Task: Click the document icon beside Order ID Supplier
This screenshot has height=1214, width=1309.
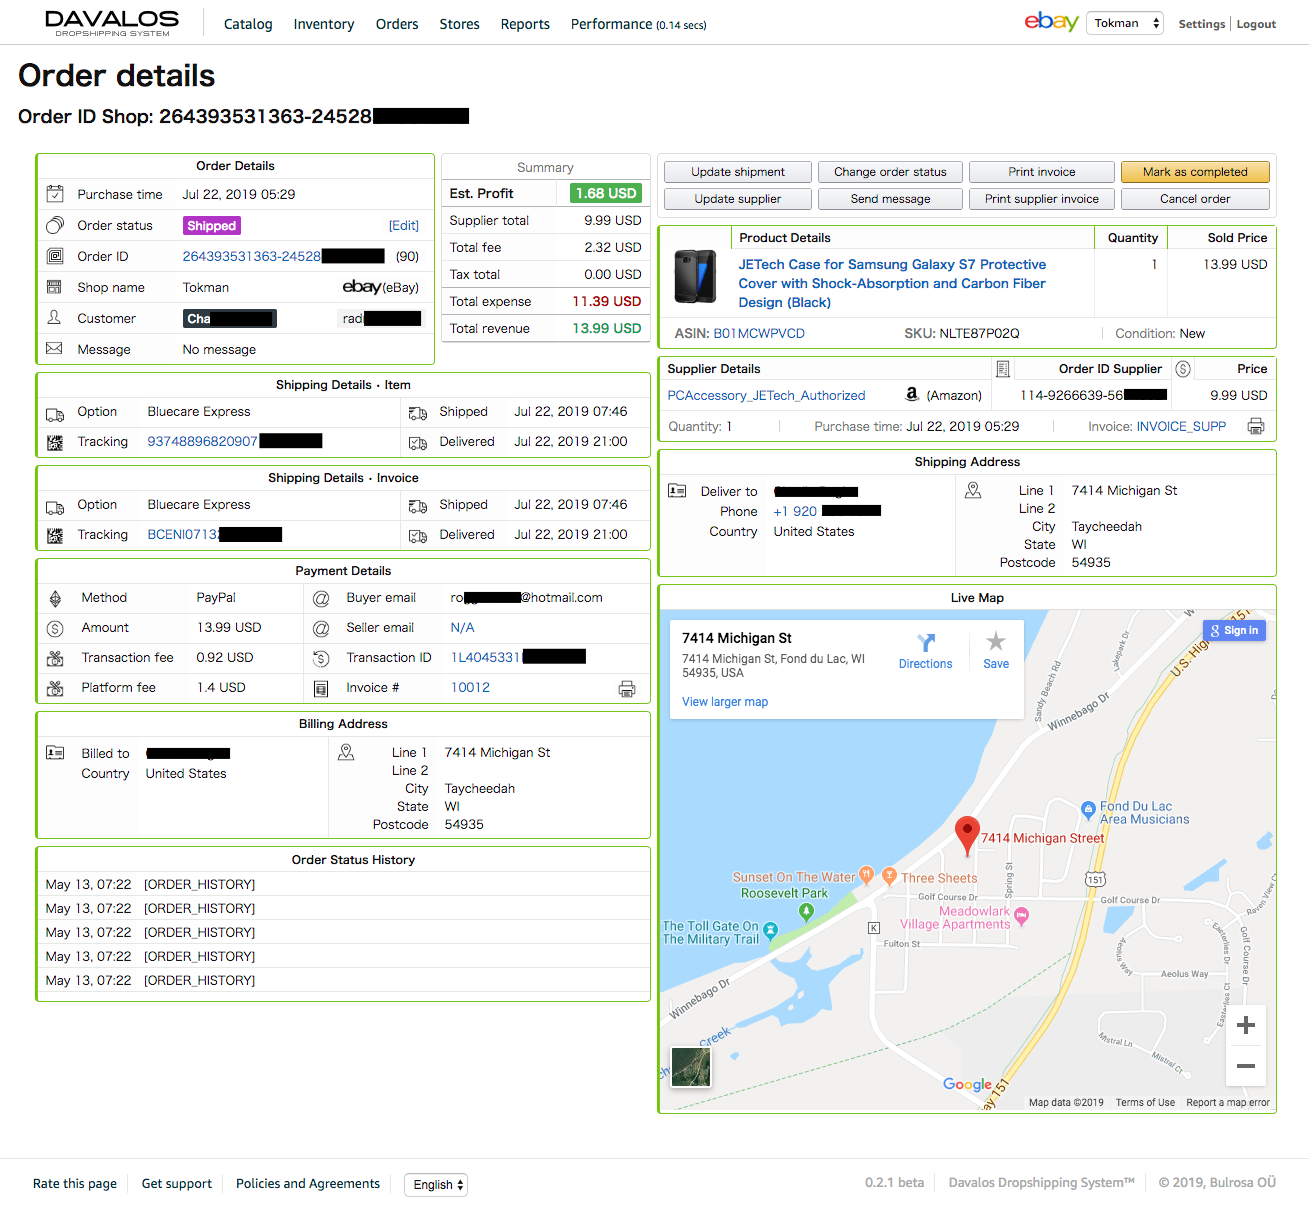Action: coord(1003,369)
